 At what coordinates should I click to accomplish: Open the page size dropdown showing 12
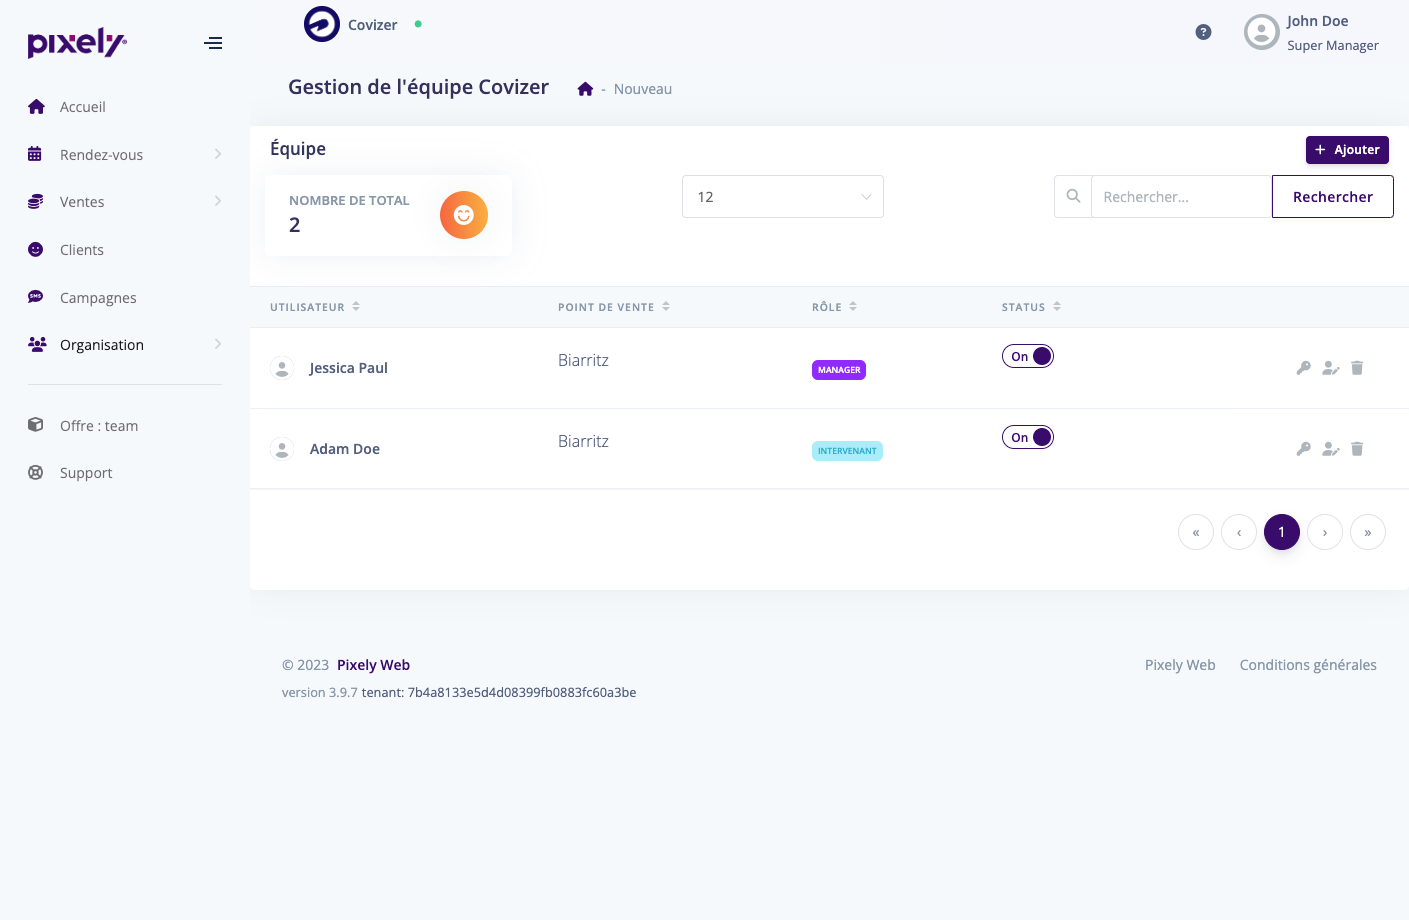[783, 196]
